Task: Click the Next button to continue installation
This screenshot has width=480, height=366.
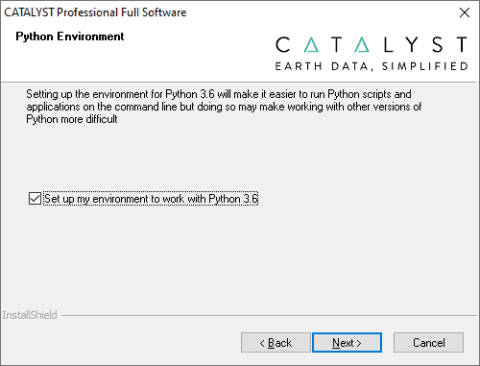Action: [x=347, y=342]
